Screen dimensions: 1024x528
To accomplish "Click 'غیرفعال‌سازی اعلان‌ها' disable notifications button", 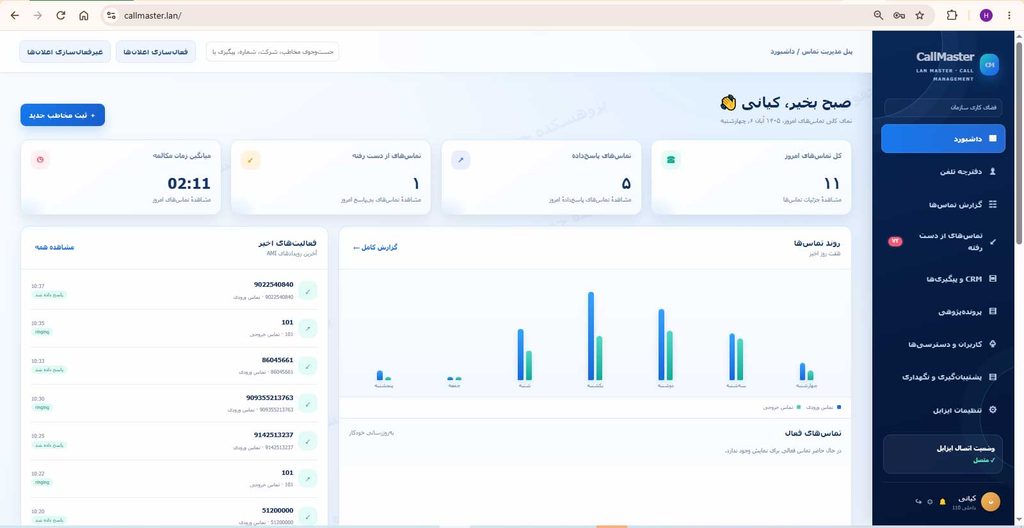I will 65,52.
